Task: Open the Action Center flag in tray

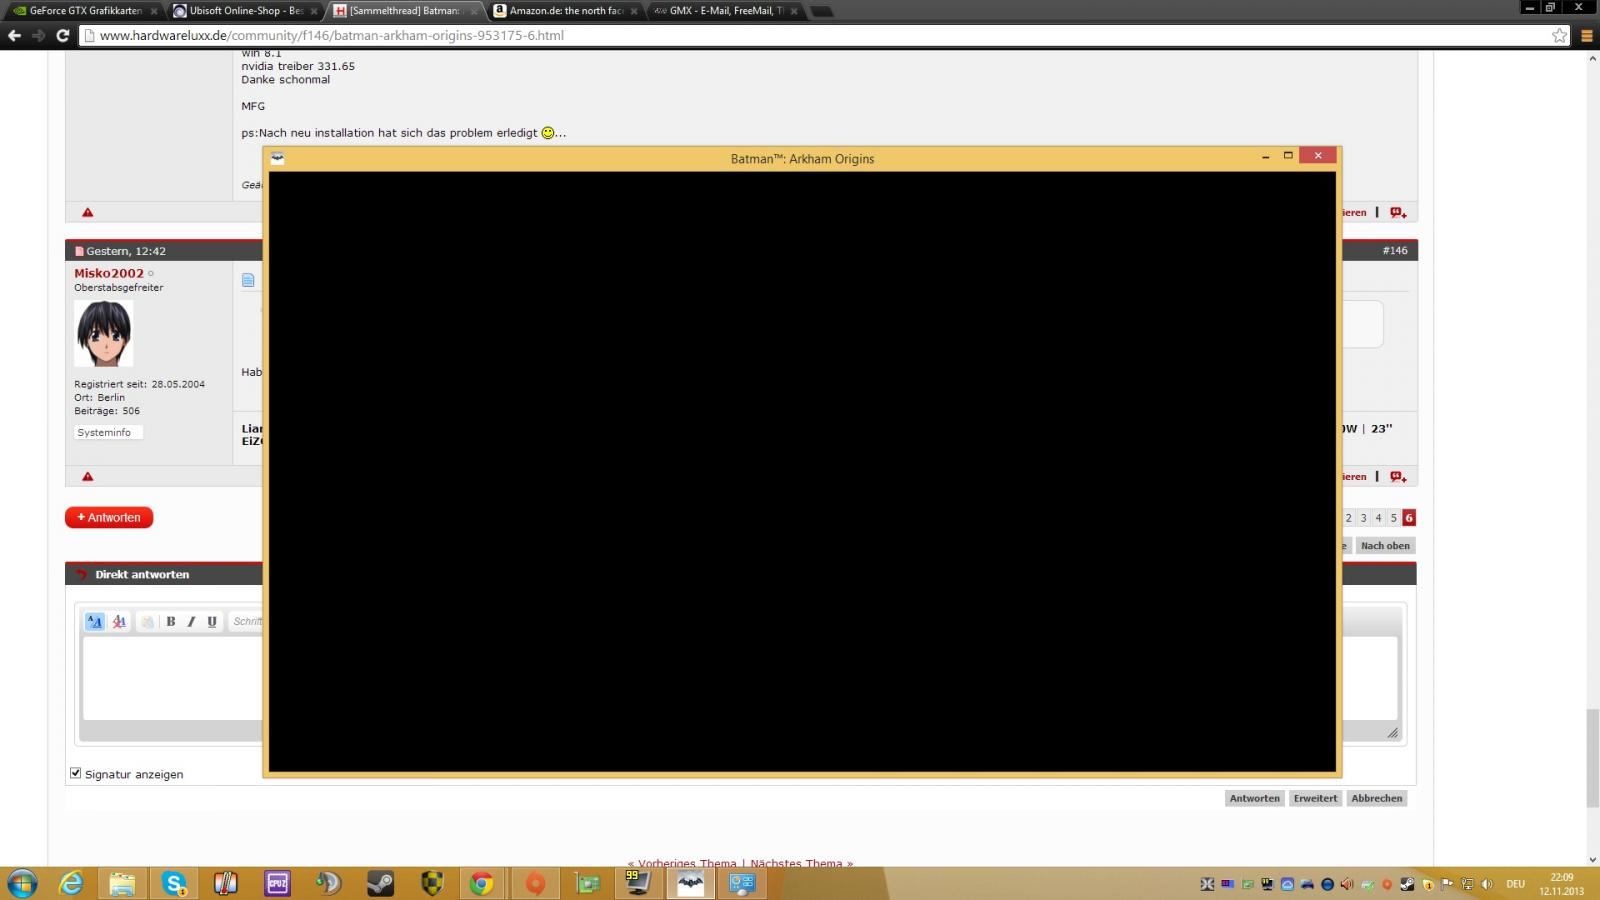Action: point(1447,884)
